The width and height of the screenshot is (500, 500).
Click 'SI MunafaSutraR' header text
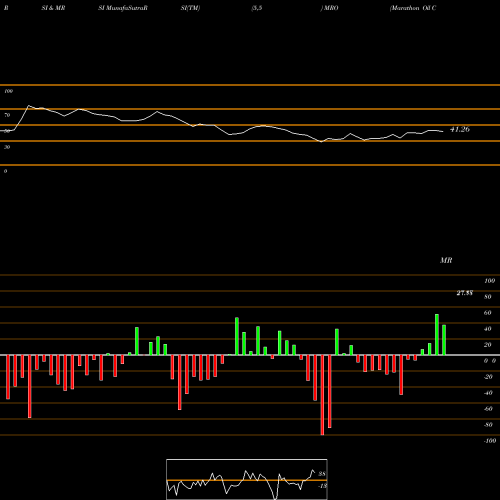pyautogui.click(x=123, y=8)
